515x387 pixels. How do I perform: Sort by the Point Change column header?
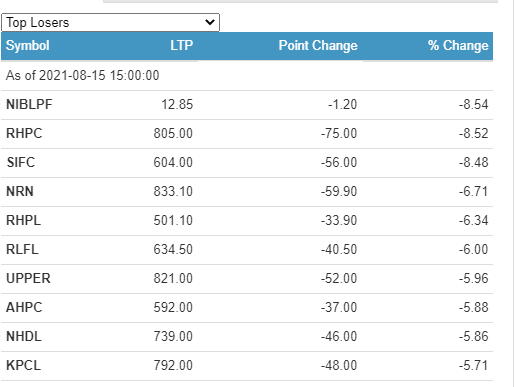click(x=318, y=46)
